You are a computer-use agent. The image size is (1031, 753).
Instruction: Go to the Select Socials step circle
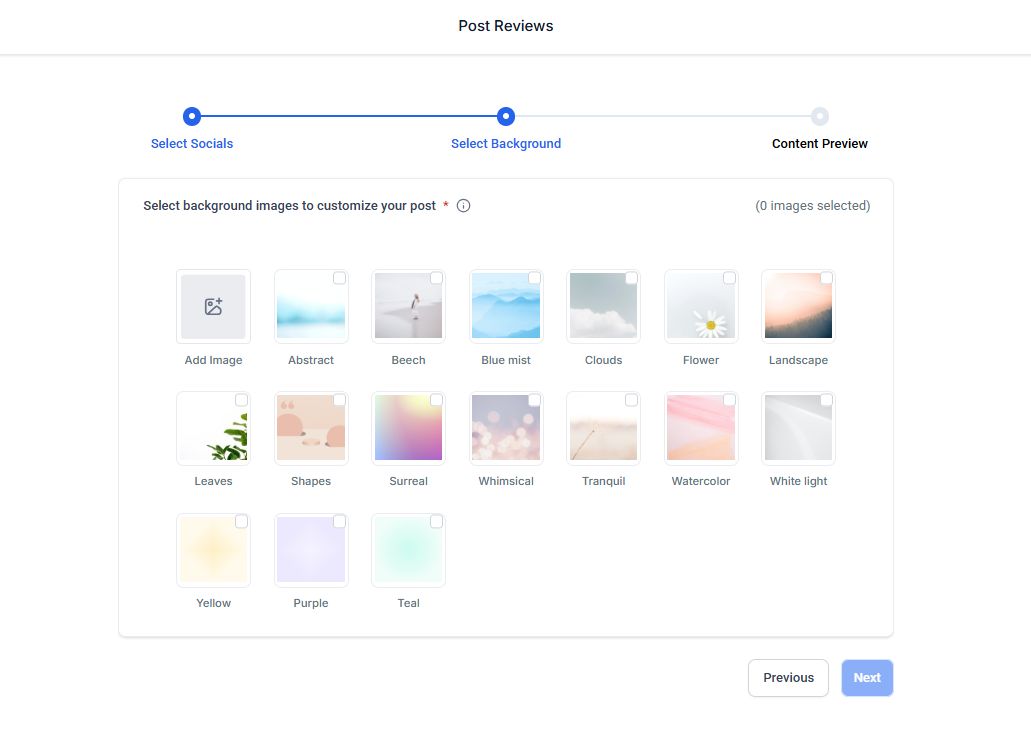(192, 116)
